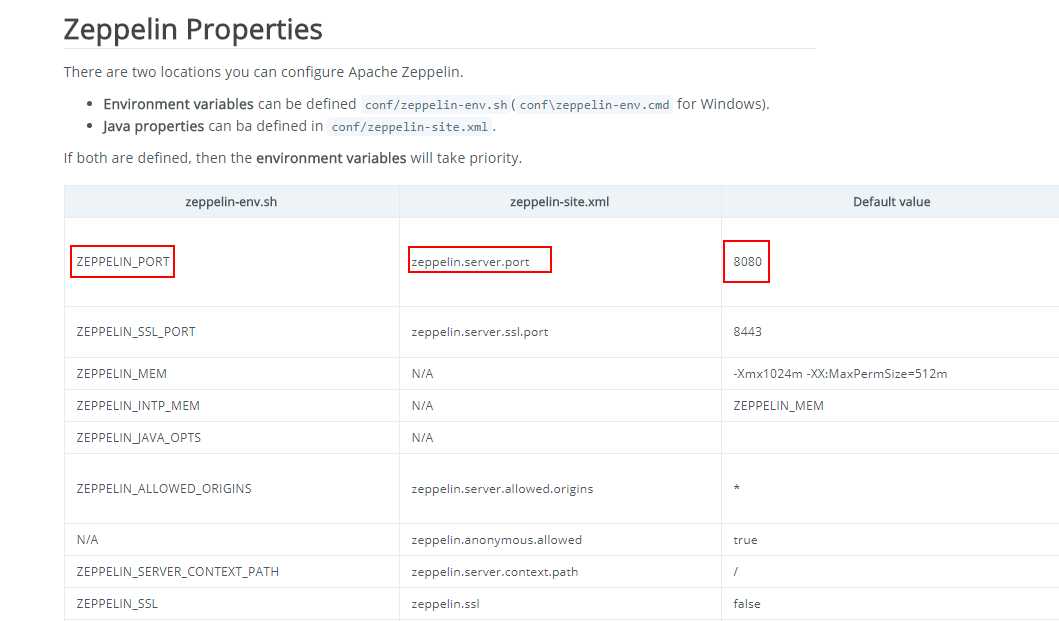Viewport: 1059px width, 621px height.
Task: Click the ZEPPELIN_SSL_PORT cell
Action: pyautogui.click(x=136, y=332)
